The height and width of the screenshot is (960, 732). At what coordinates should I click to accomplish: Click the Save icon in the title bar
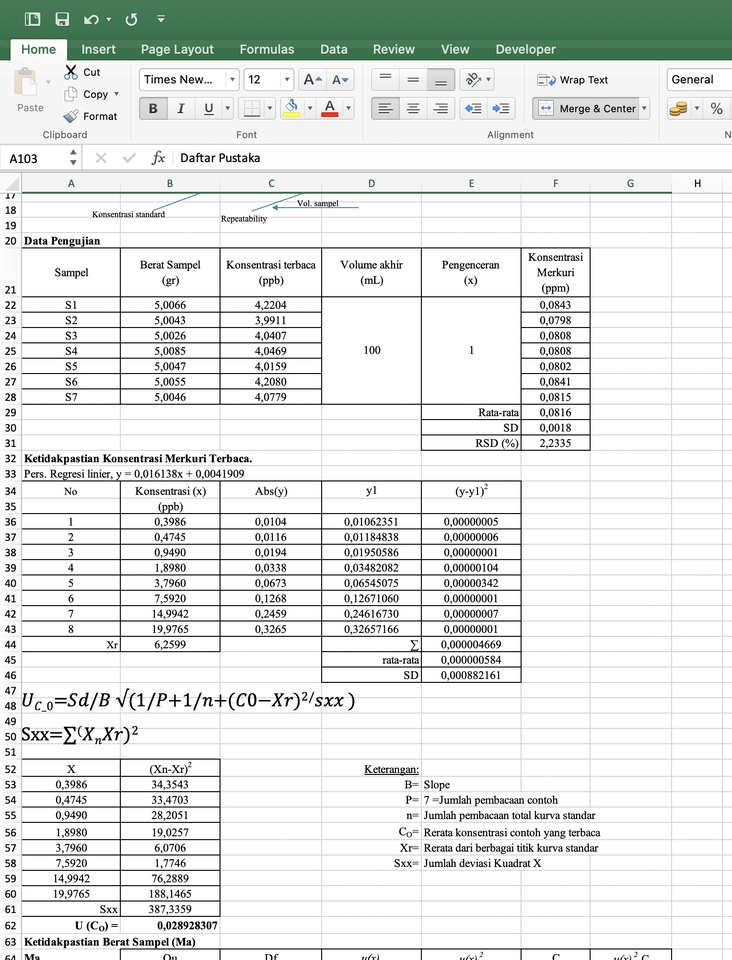click(62, 19)
